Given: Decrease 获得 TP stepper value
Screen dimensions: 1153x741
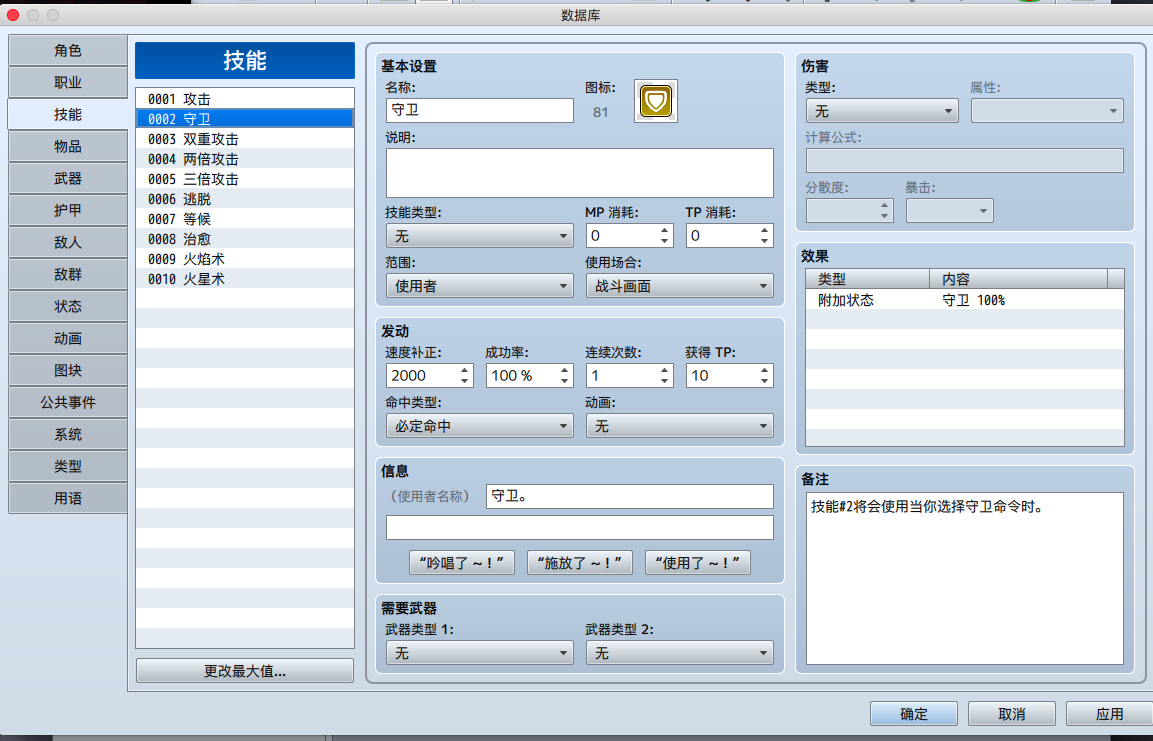Looking at the screenshot, I should click(x=765, y=381).
